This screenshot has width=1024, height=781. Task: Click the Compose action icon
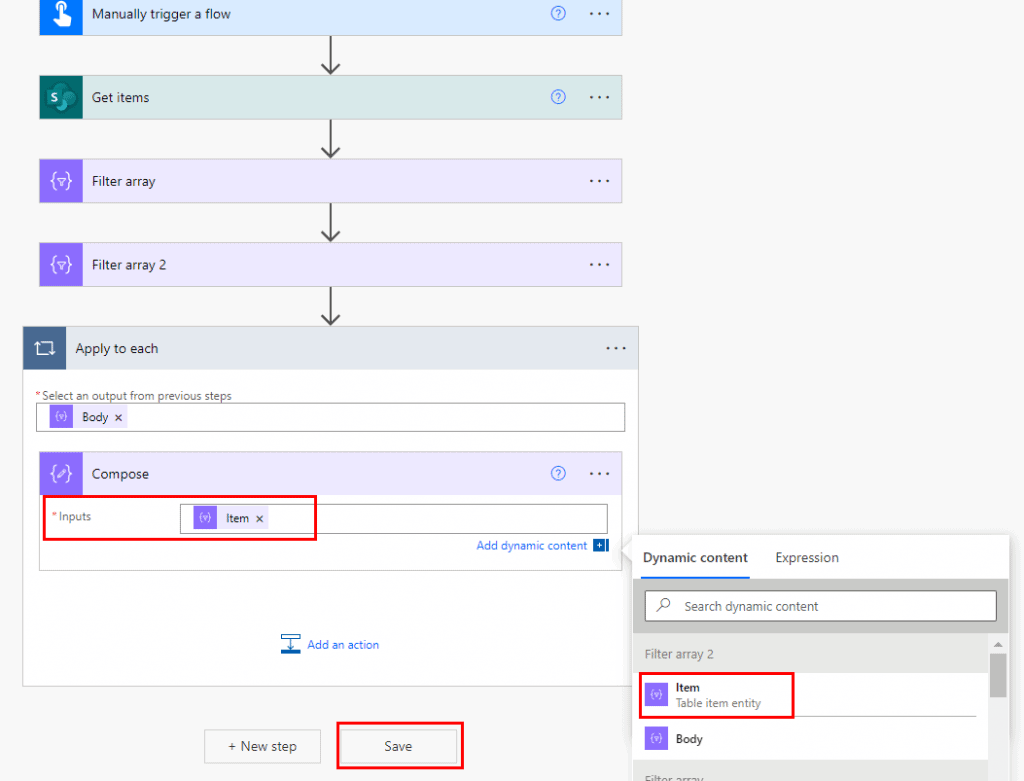click(x=61, y=473)
